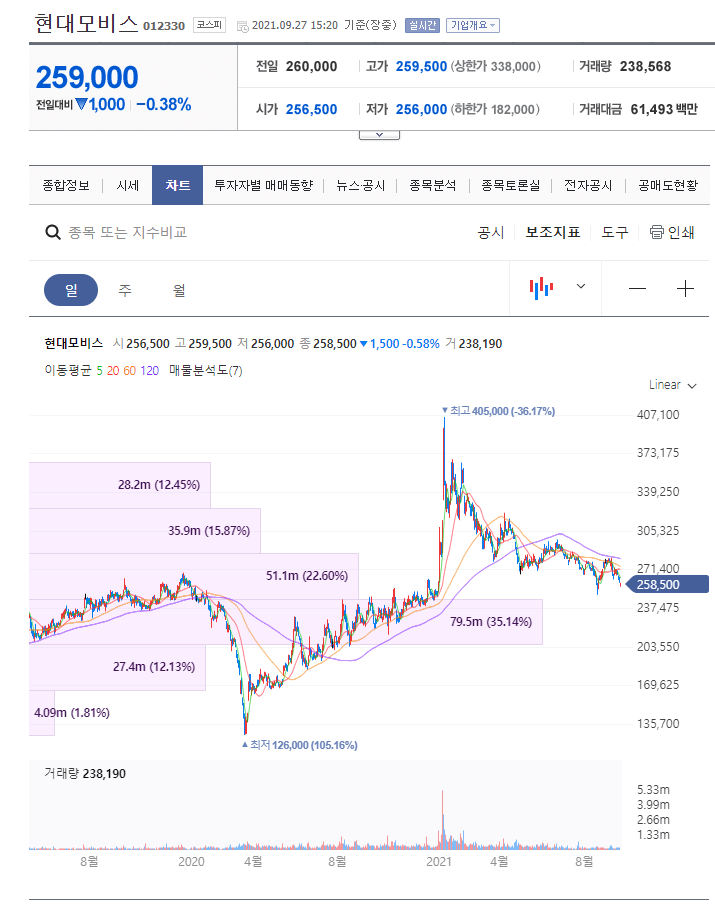Click the 258,500 current price tag

click(667, 584)
